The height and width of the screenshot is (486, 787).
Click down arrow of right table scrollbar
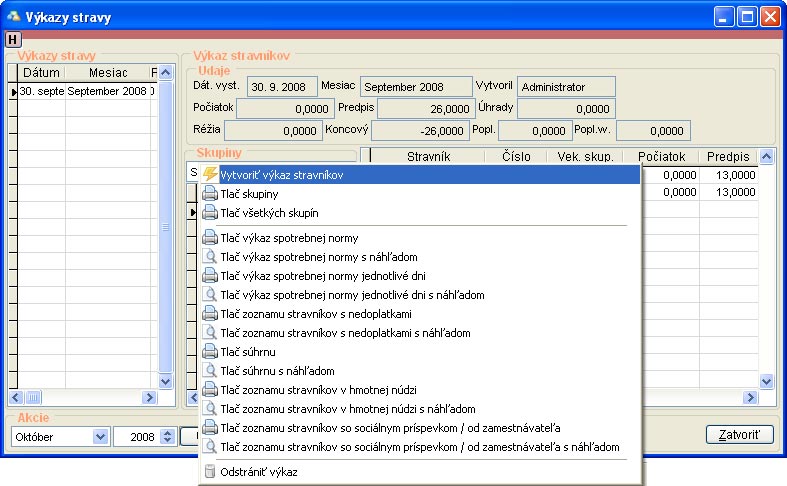(767, 381)
